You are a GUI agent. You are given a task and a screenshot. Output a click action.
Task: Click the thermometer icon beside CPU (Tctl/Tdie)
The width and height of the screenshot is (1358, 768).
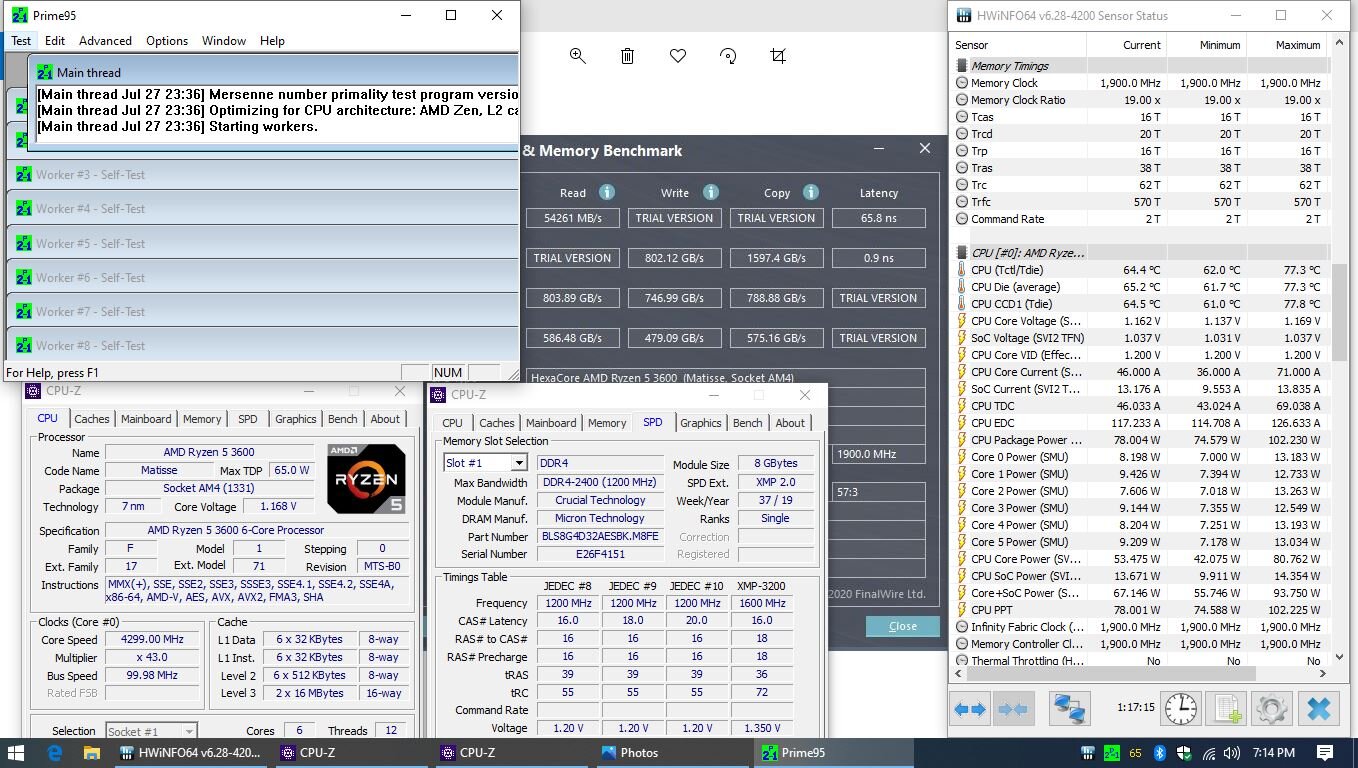[962, 270]
